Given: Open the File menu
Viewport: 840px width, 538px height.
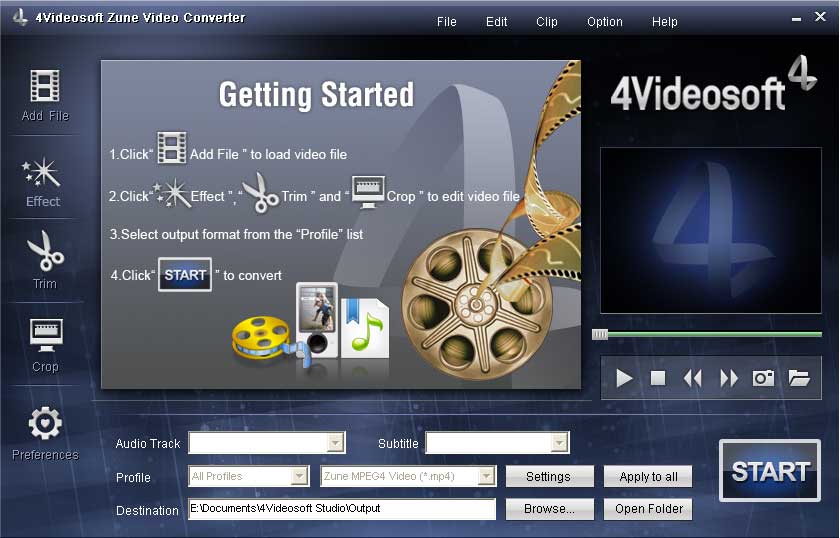Looking at the screenshot, I should coord(447,22).
